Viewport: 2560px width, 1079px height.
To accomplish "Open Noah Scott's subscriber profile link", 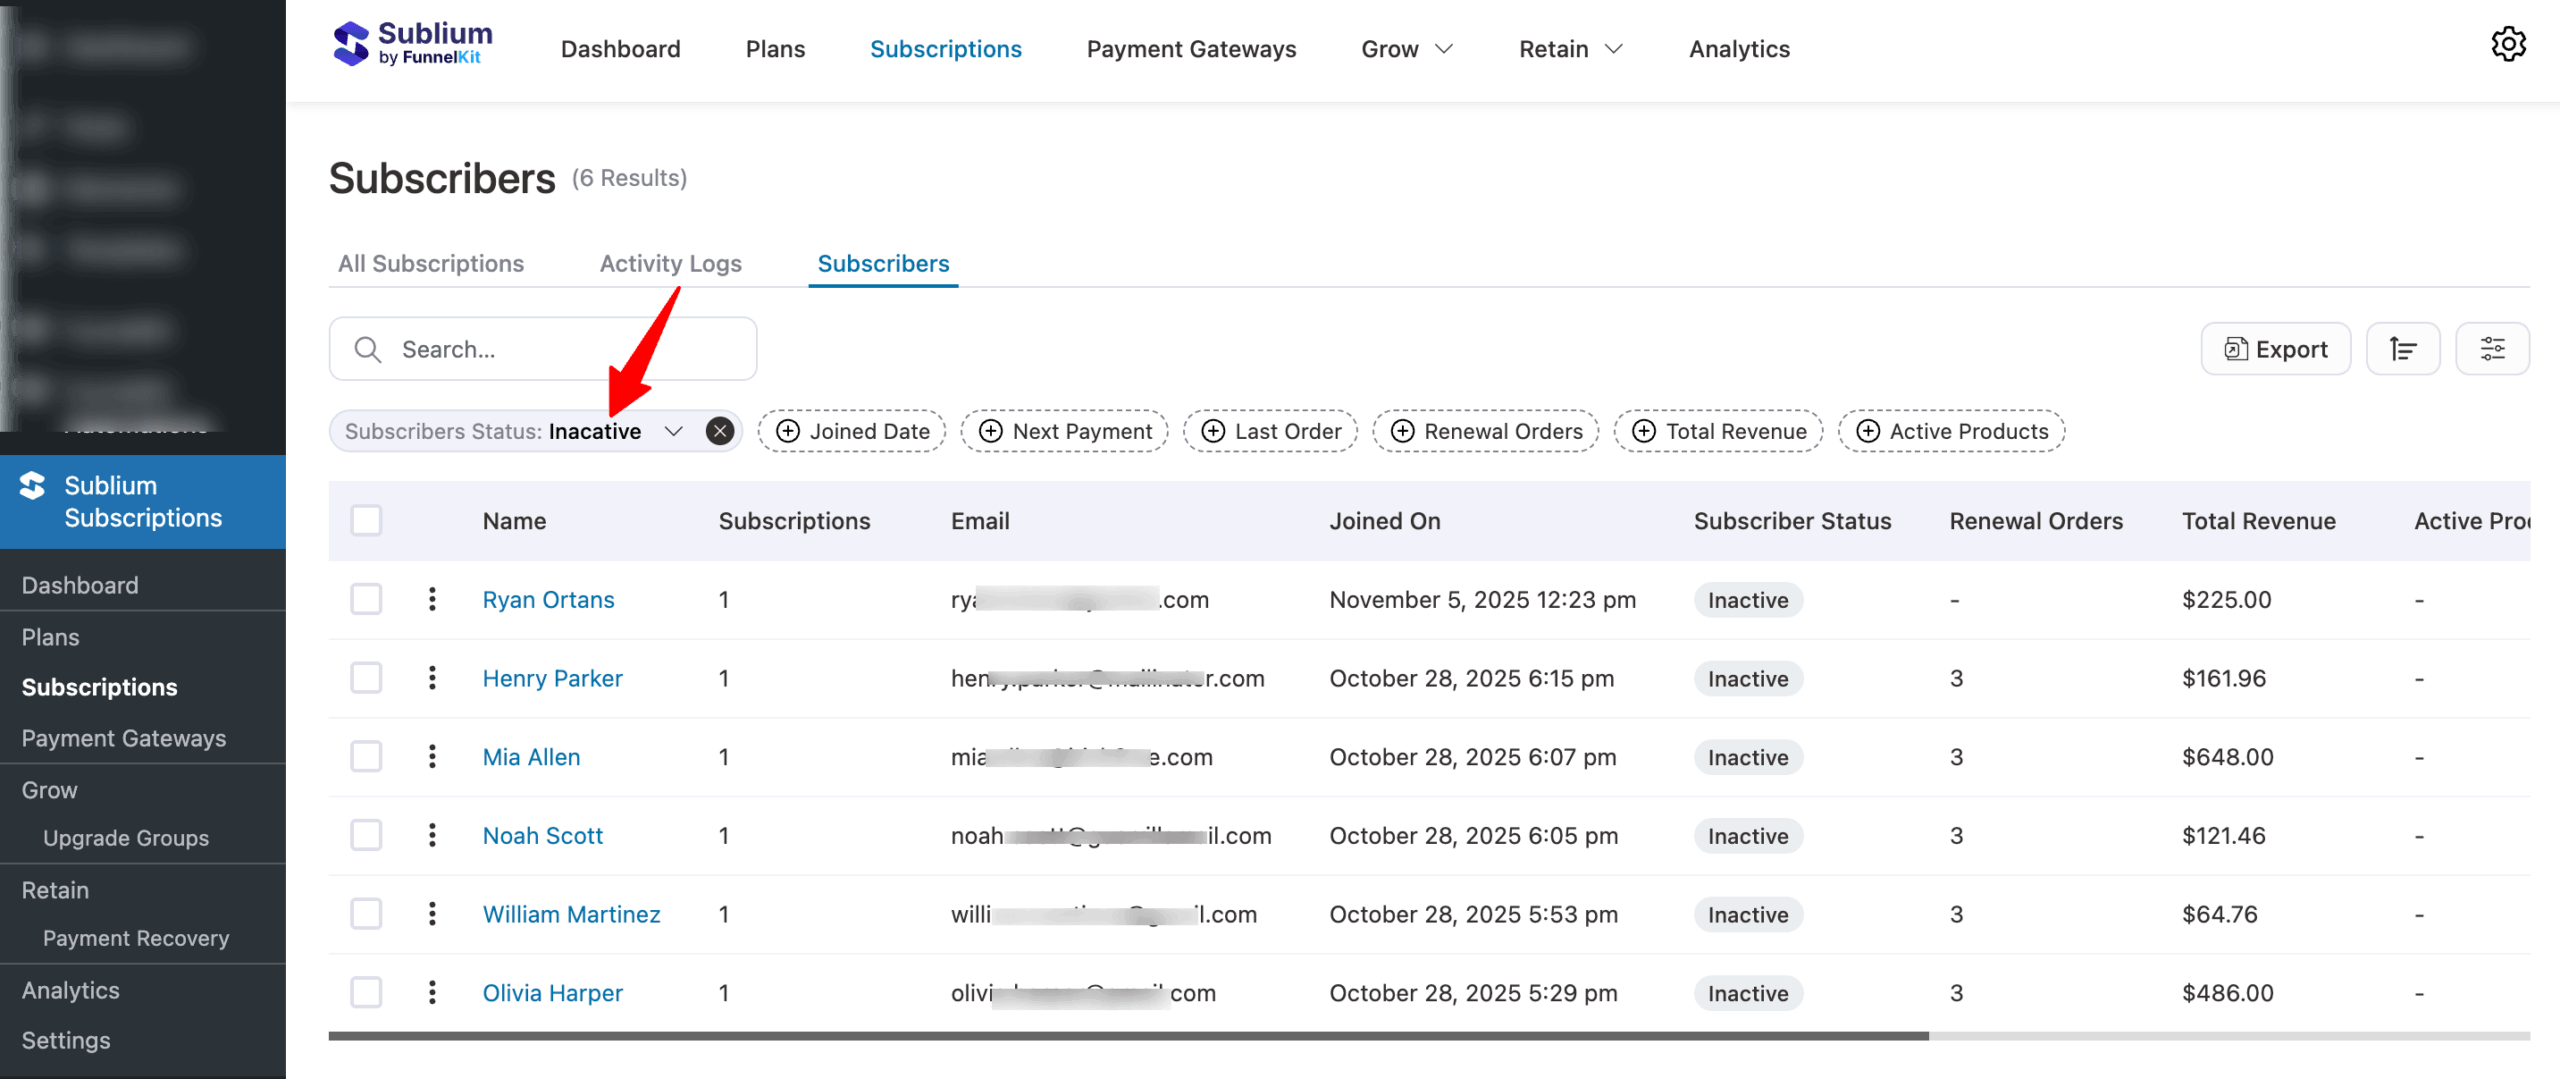I will (542, 836).
